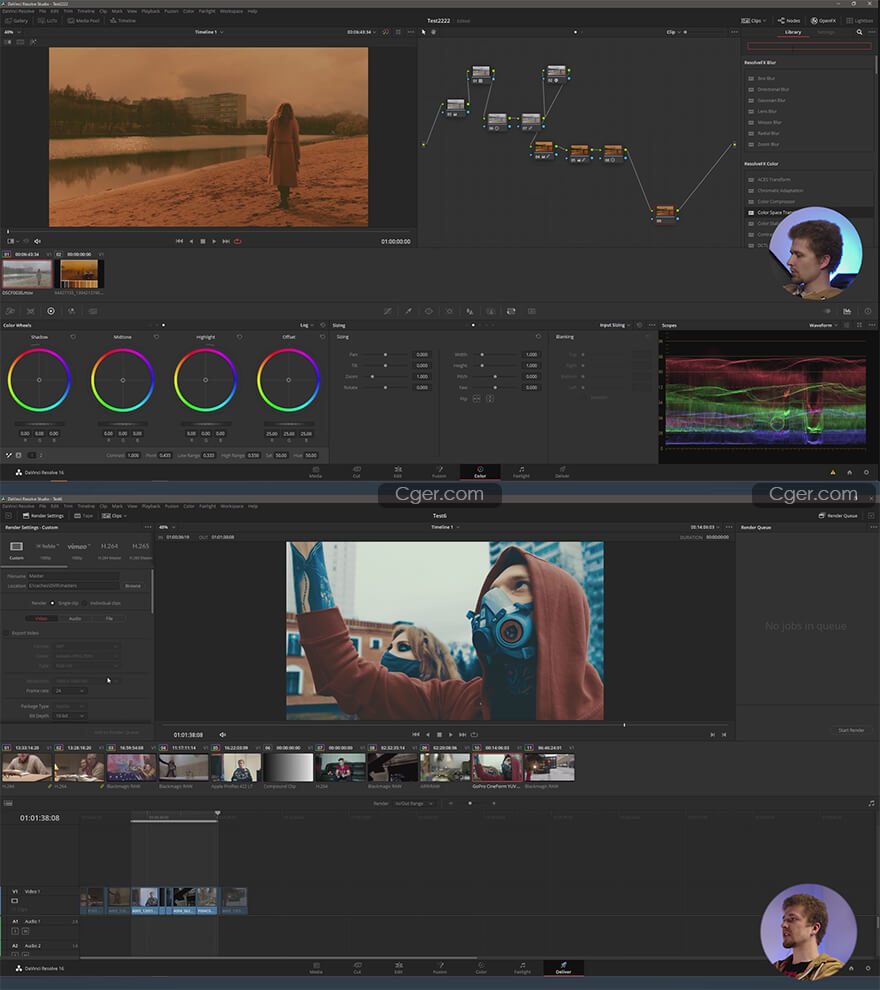This screenshot has width=880, height=990.
Task: Click the selection arrow tool in node editor
Action: point(424,32)
